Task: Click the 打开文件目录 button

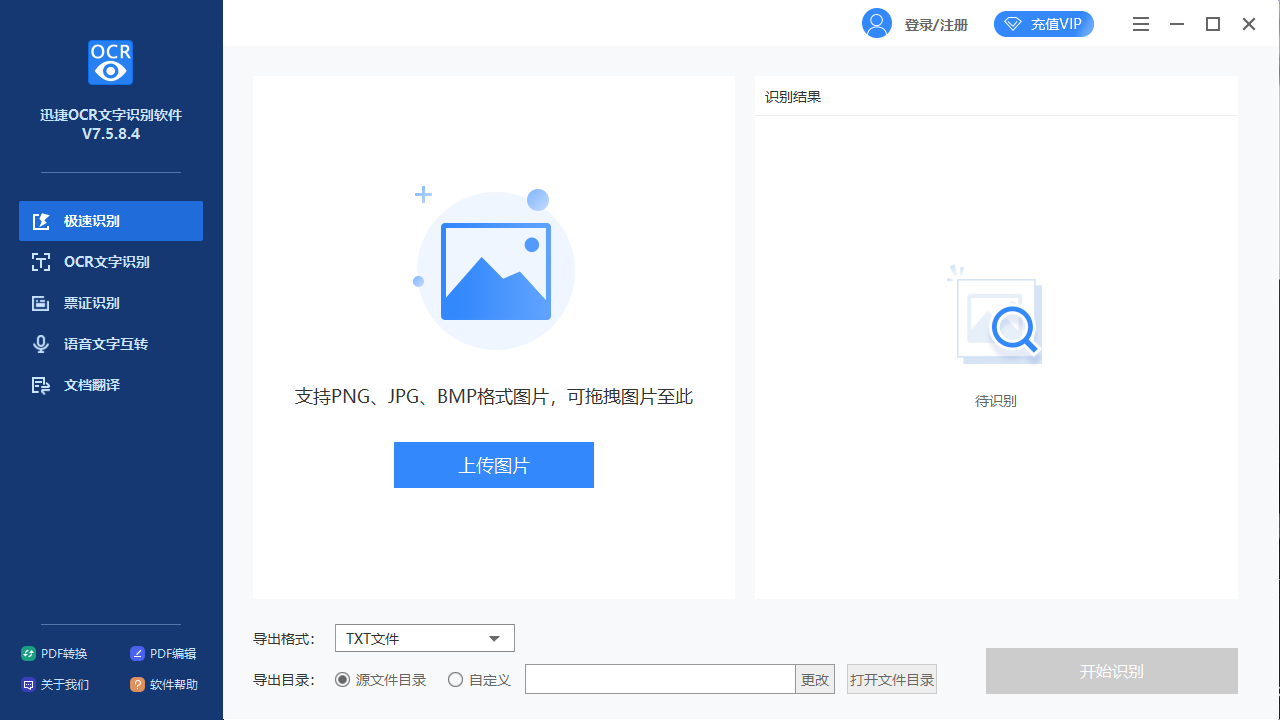Action: pyautogui.click(x=890, y=678)
